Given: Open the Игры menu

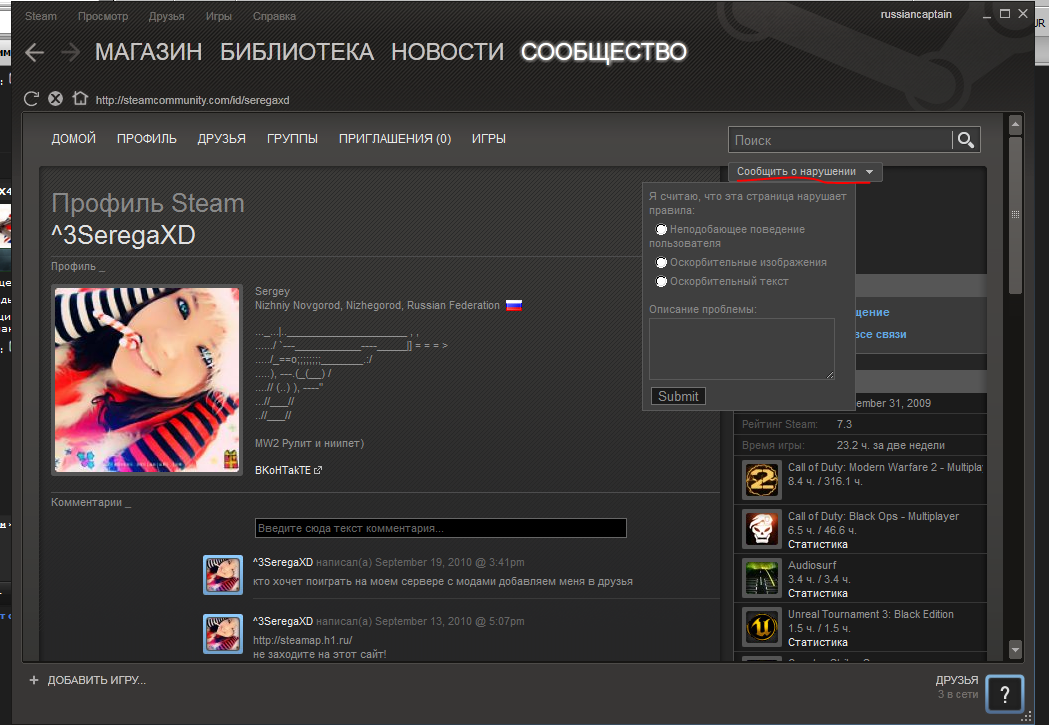Looking at the screenshot, I should coord(219,16).
